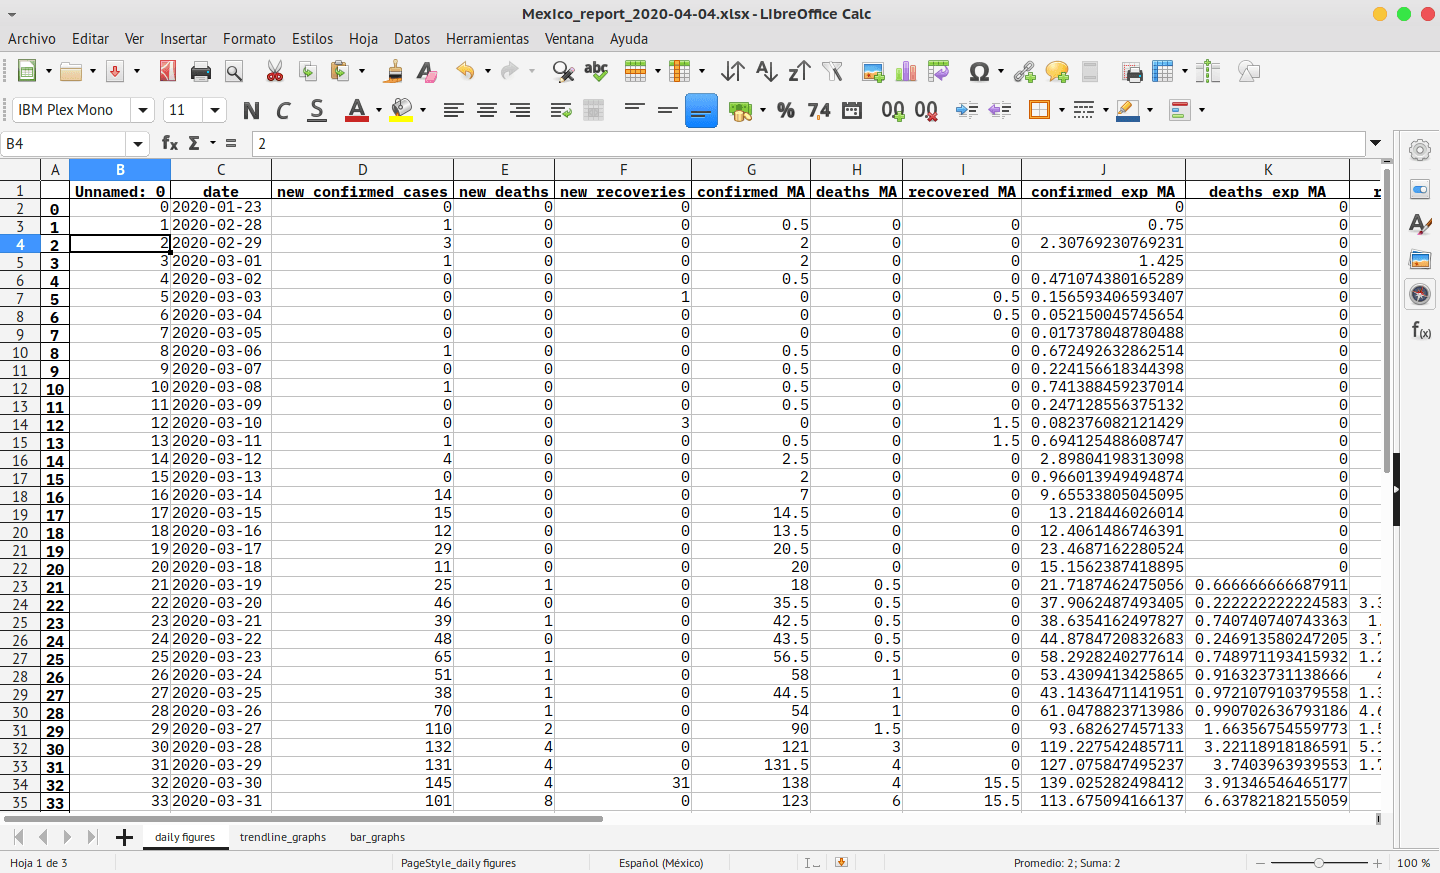1440x873 pixels.
Task: Open the font size 11 dropdown
Action: 215,110
